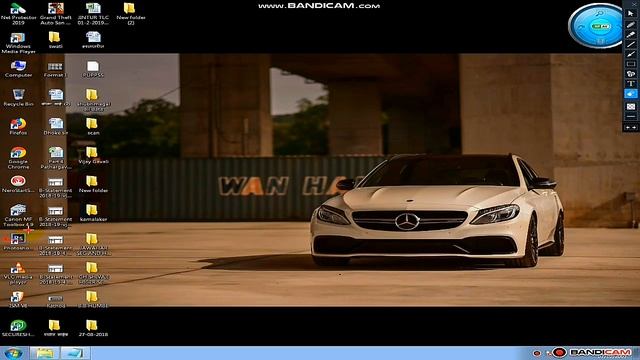Launch VLC media player shortcut

tap(18, 273)
